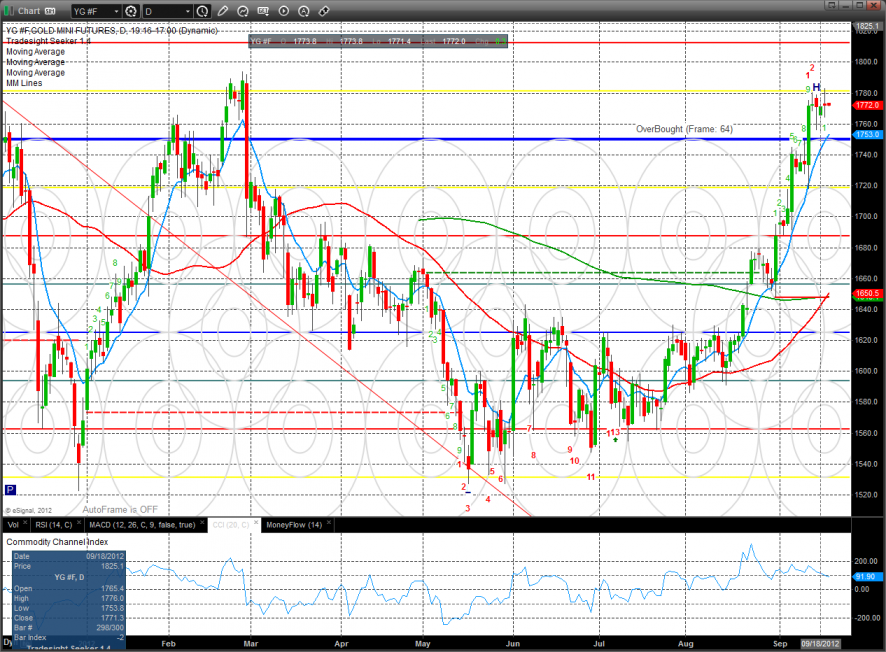This screenshot has width=886, height=652.
Task: Click the Sep label on time axis
Action: coord(780,644)
